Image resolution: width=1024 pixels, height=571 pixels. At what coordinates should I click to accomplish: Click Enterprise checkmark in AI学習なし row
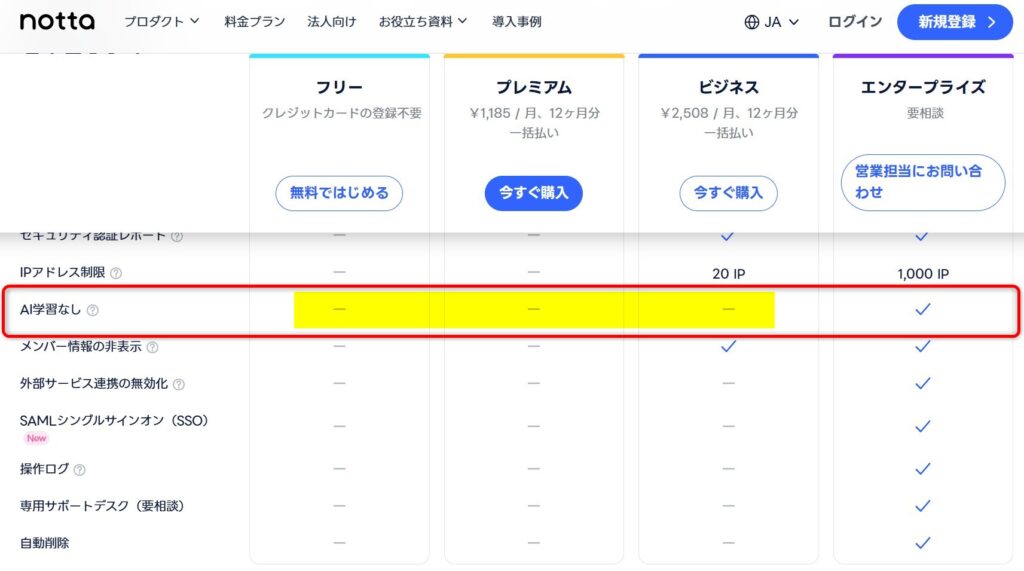923,309
